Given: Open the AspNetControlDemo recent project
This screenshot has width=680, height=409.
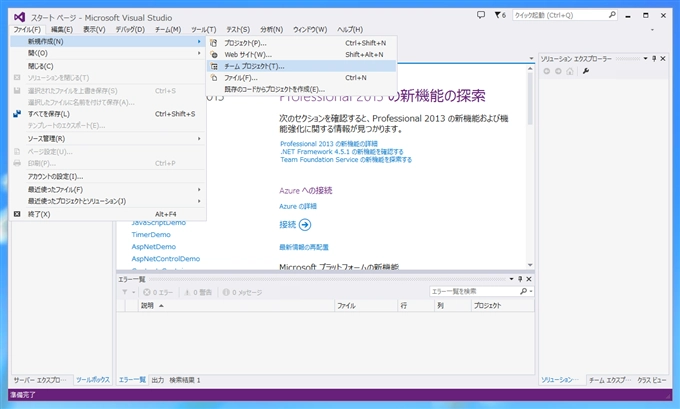Looking at the screenshot, I should 166,259.
